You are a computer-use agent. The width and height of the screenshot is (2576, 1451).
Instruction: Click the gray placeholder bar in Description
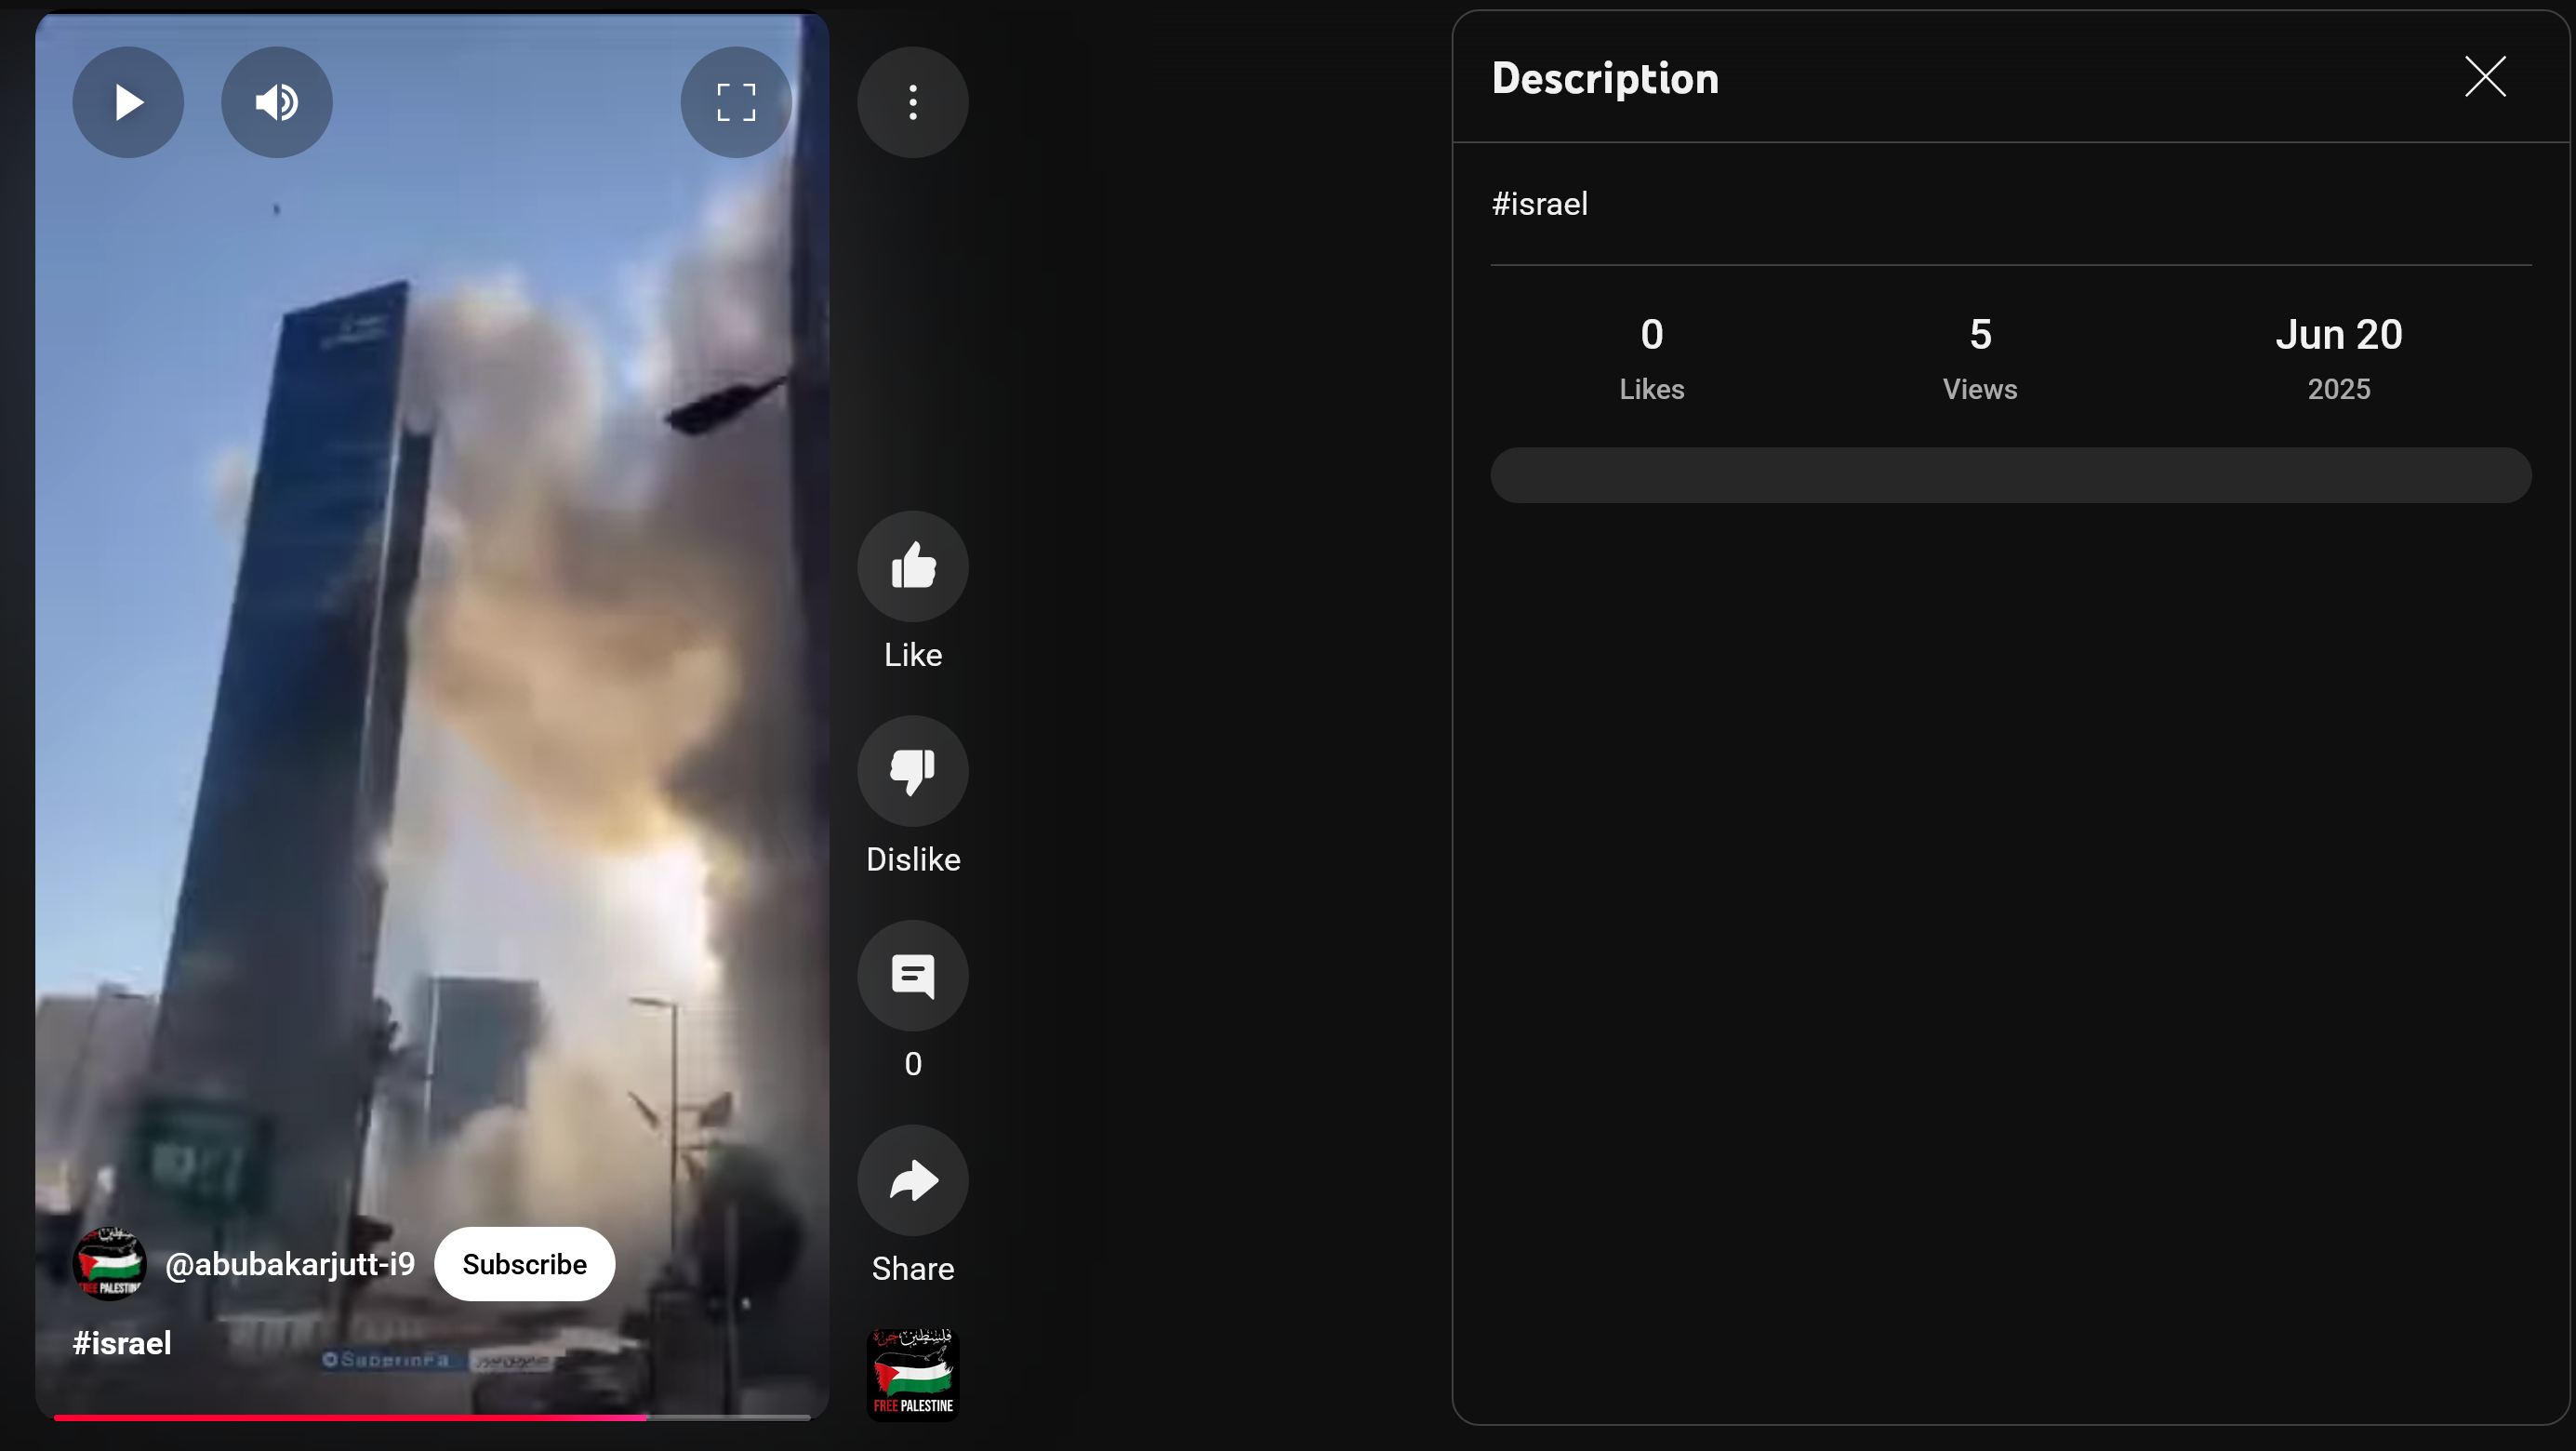[2011, 475]
